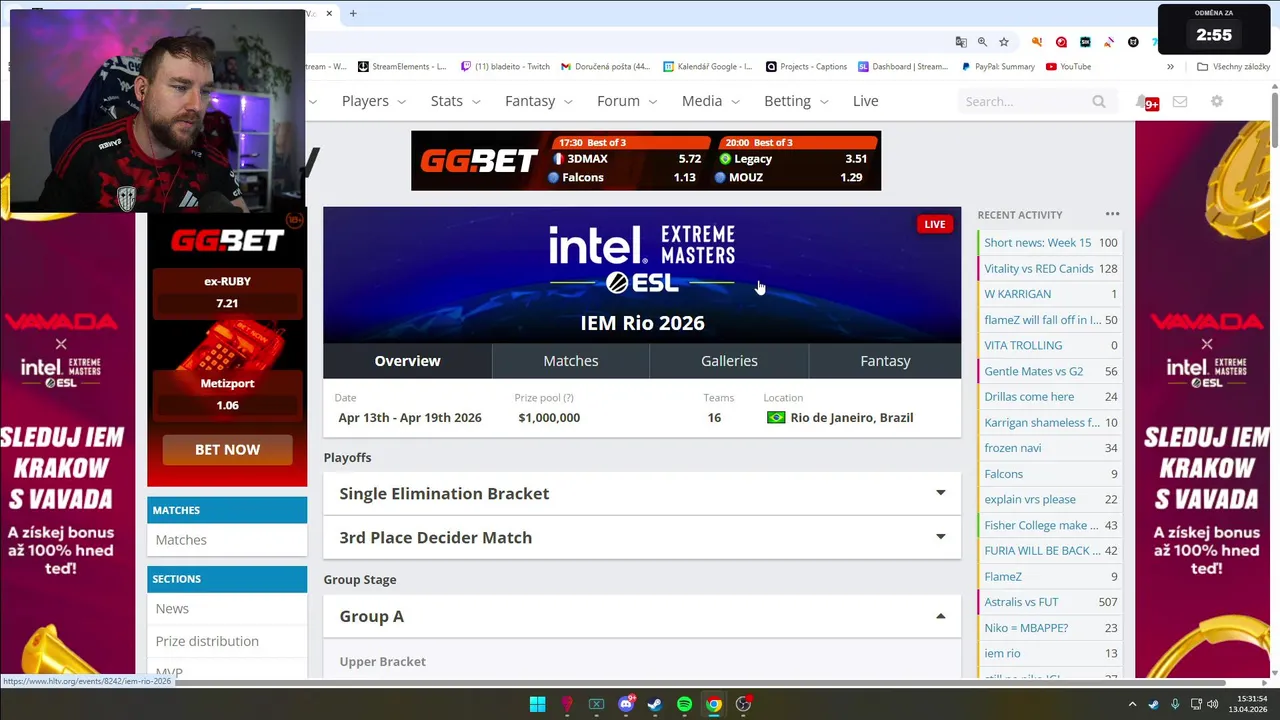Open the Betting dropdown menu
This screenshot has height=720, width=1280.
point(797,101)
